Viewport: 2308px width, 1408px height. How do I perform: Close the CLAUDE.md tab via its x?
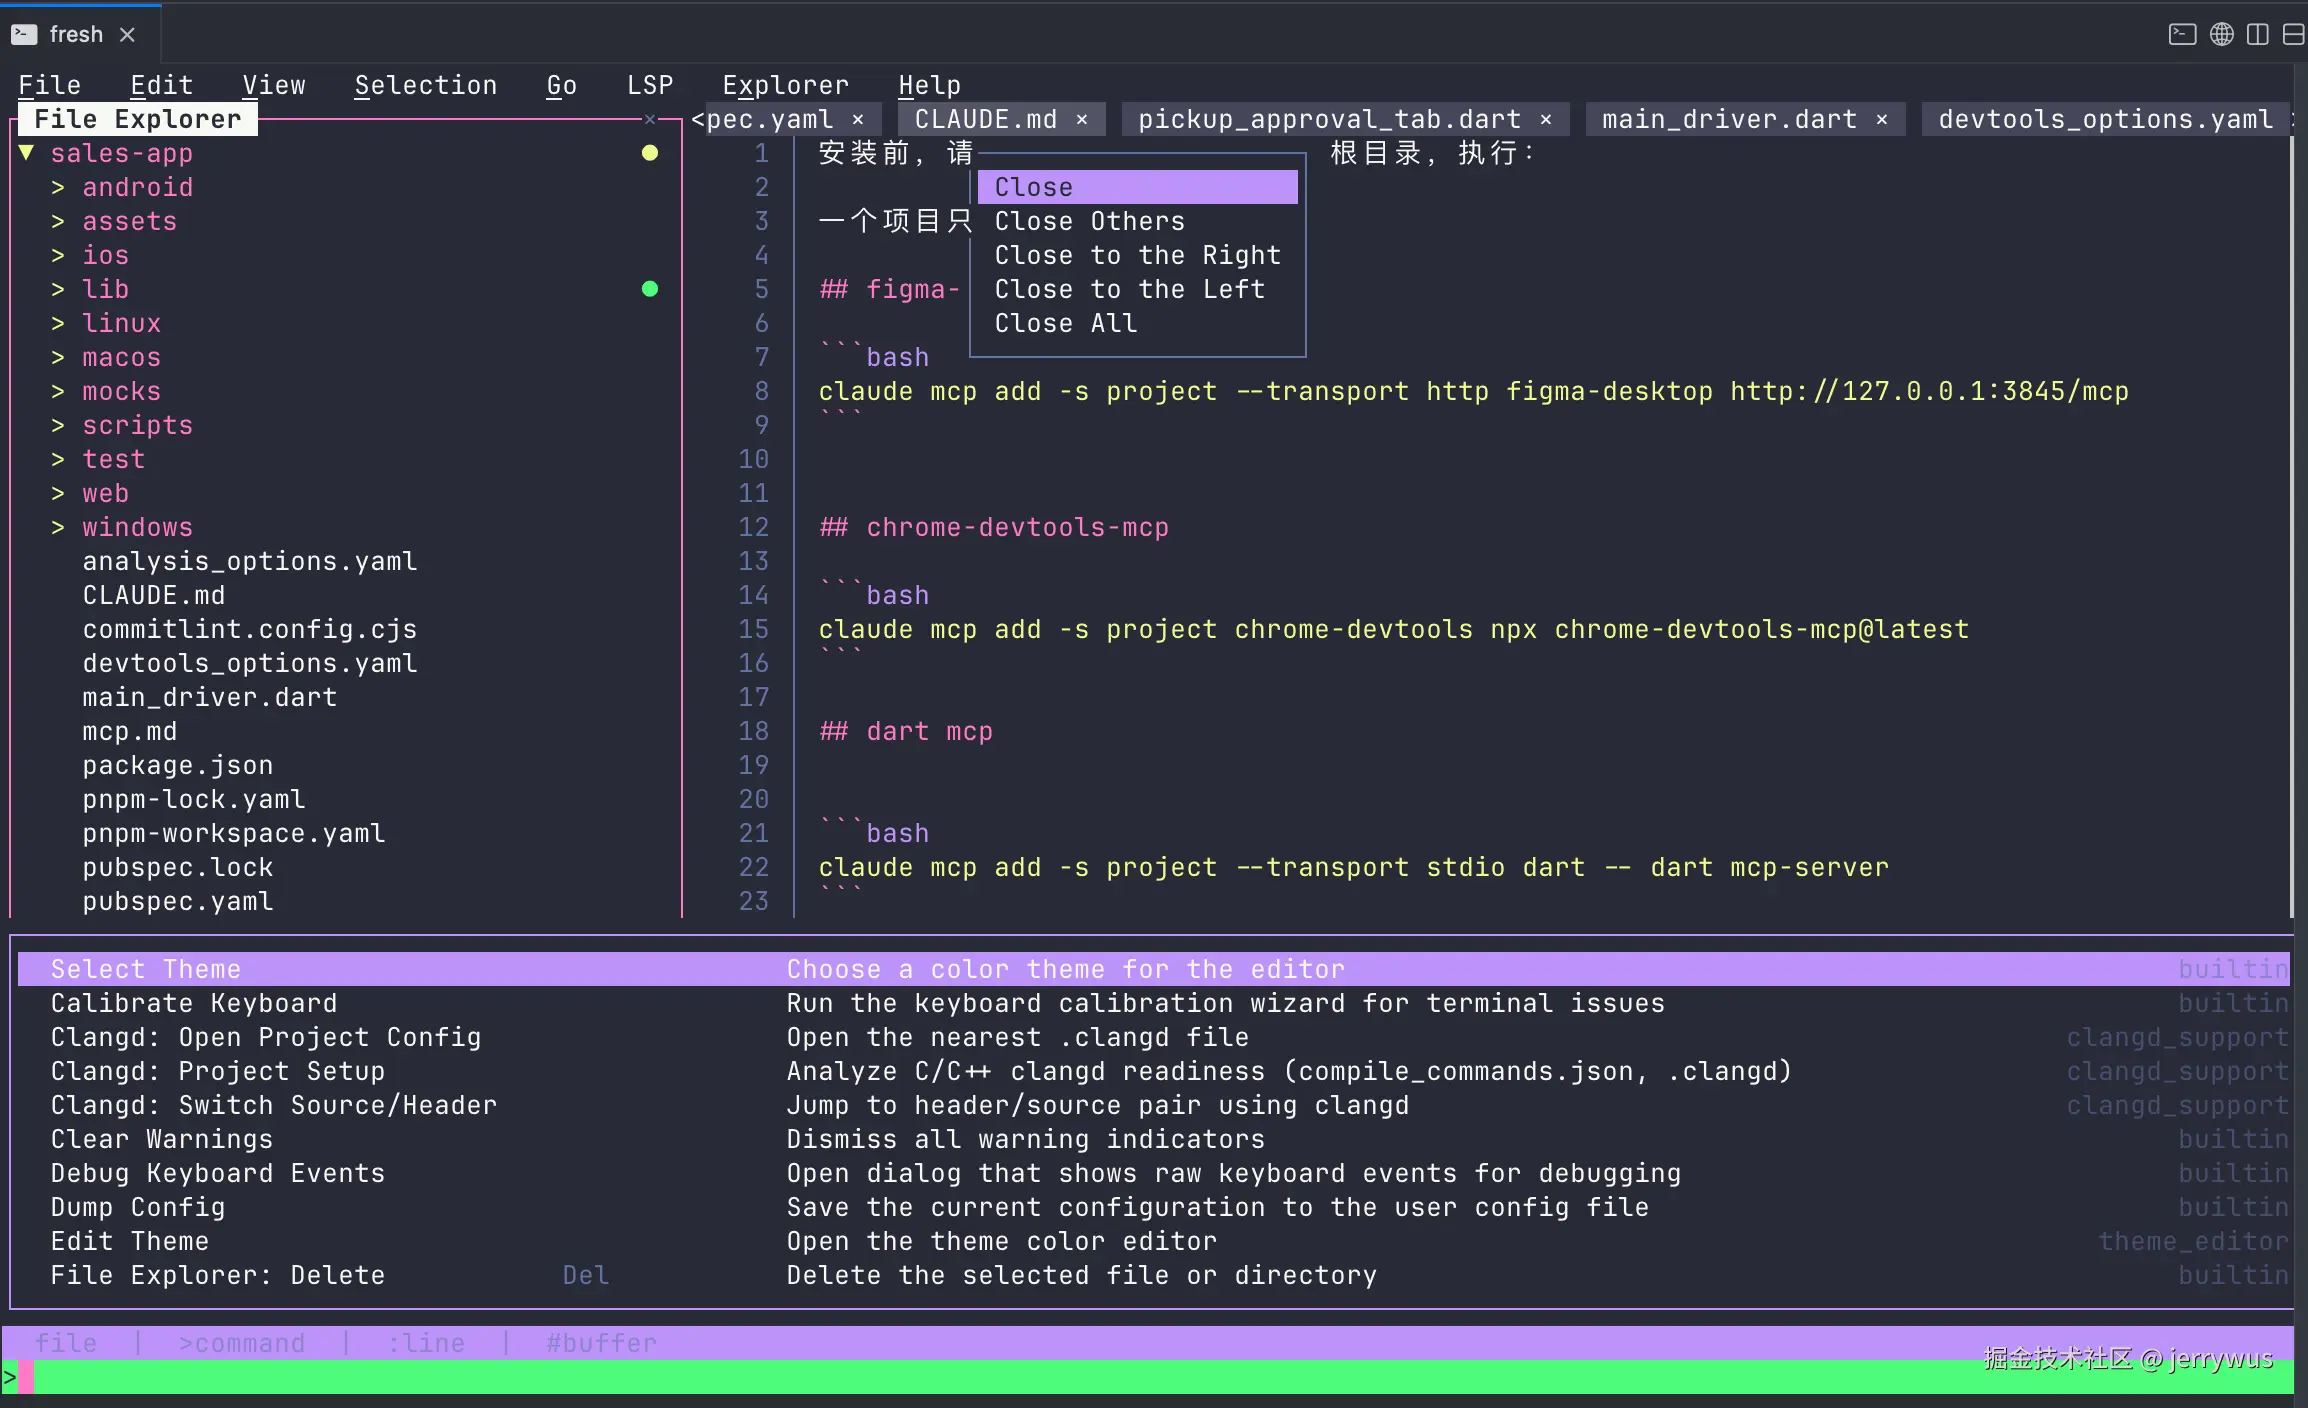tap(1082, 119)
